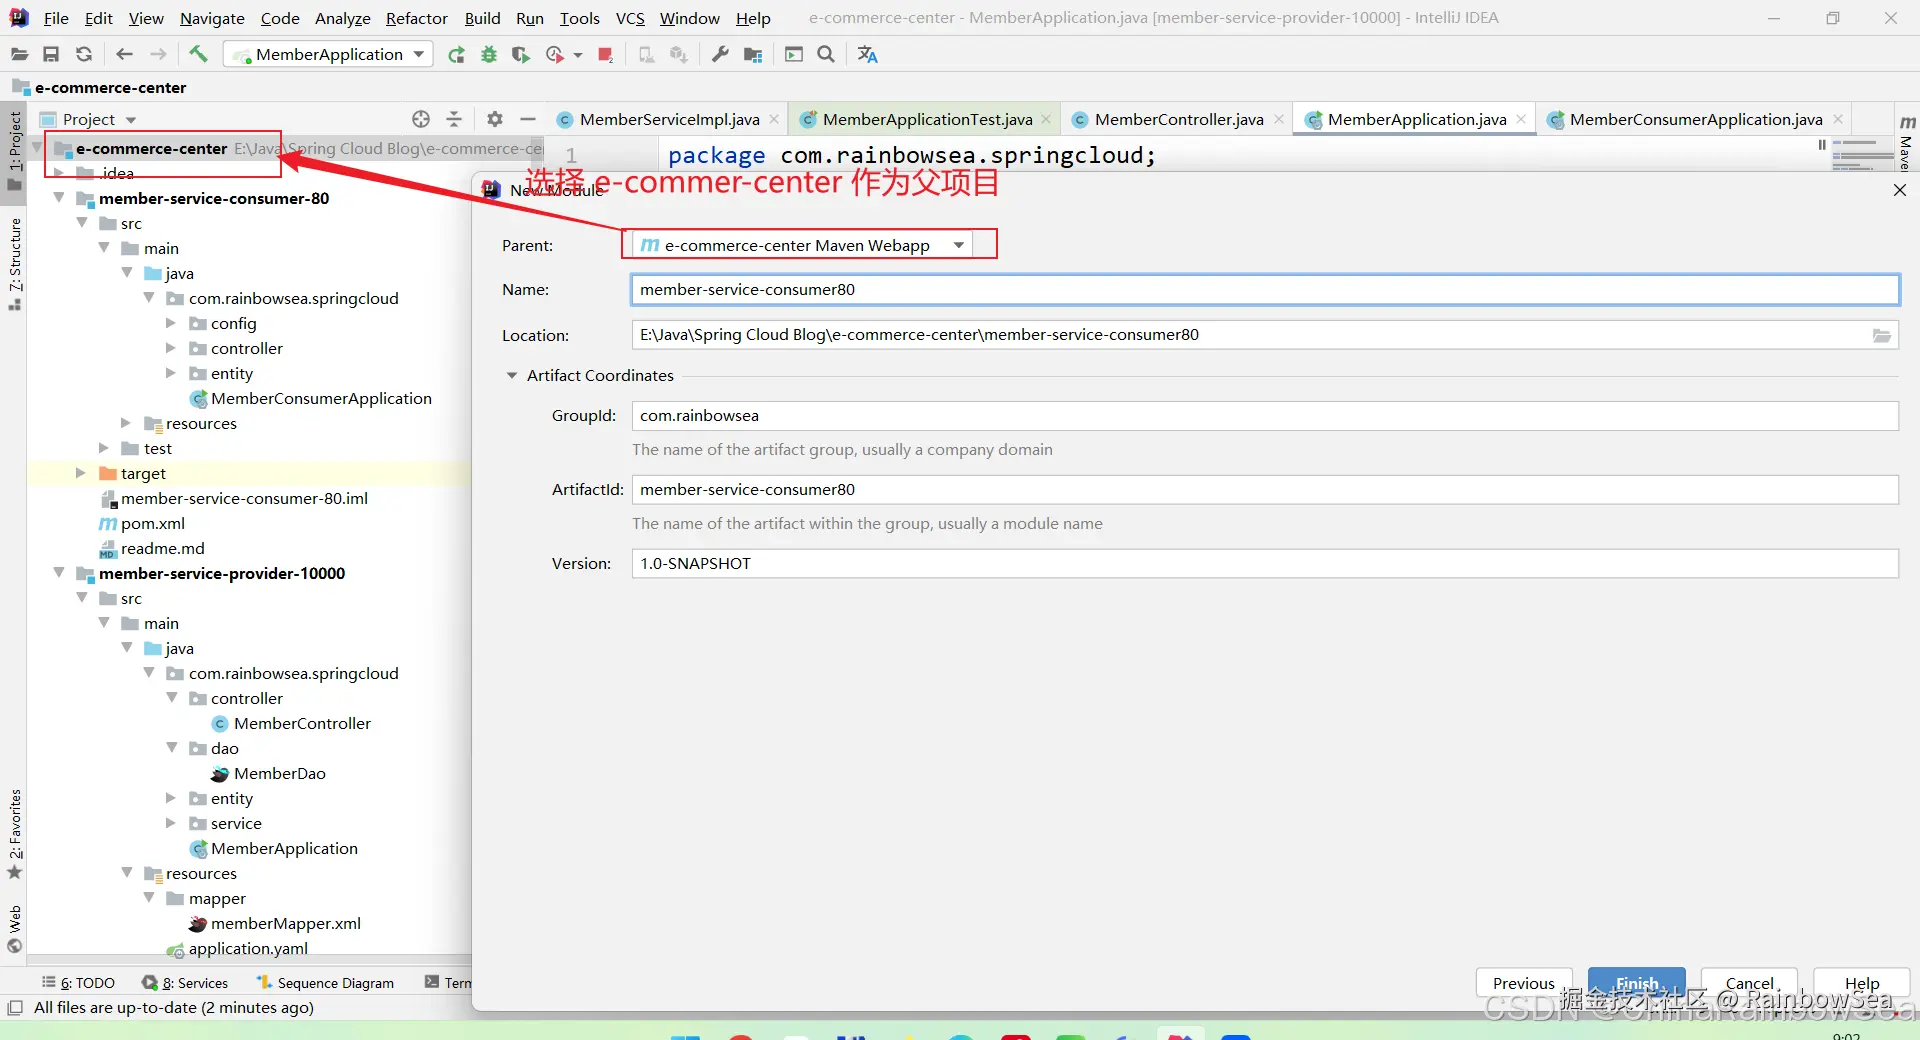Click the GroupId input field

(1265, 416)
